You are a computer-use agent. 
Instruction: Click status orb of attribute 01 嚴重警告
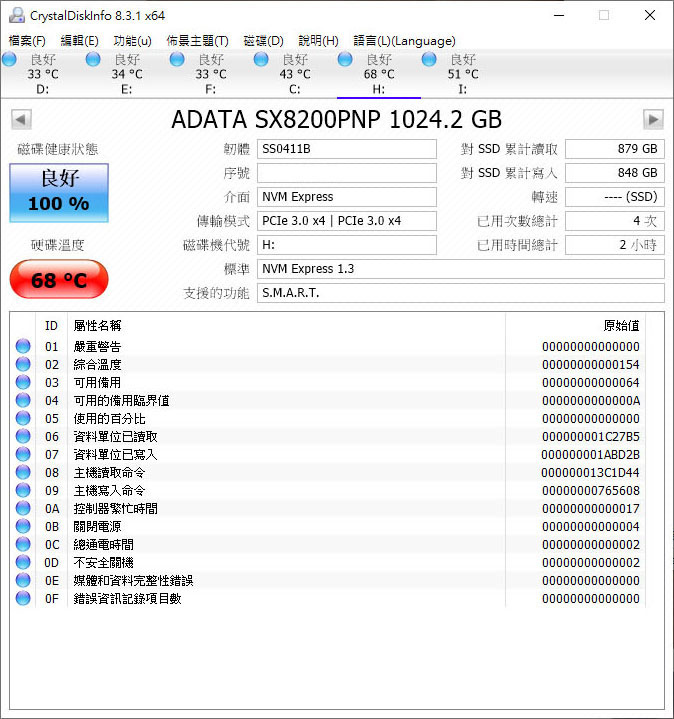tap(23, 346)
